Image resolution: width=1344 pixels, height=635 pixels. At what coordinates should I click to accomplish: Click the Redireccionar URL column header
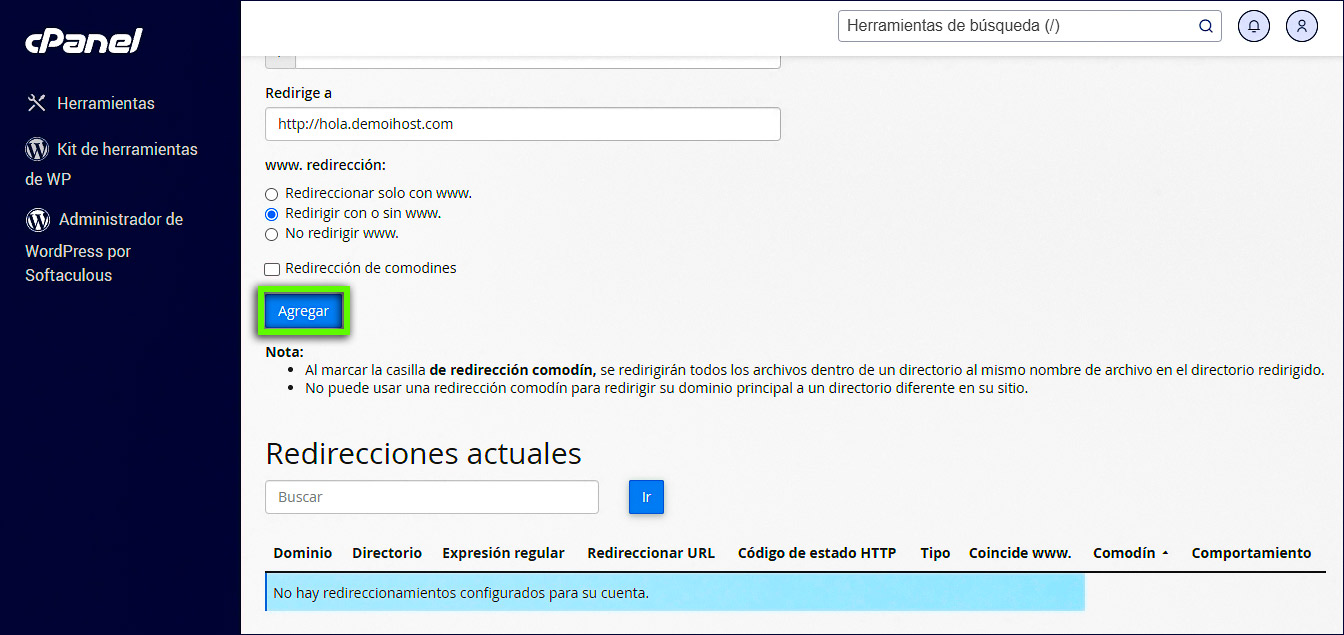[x=650, y=553]
